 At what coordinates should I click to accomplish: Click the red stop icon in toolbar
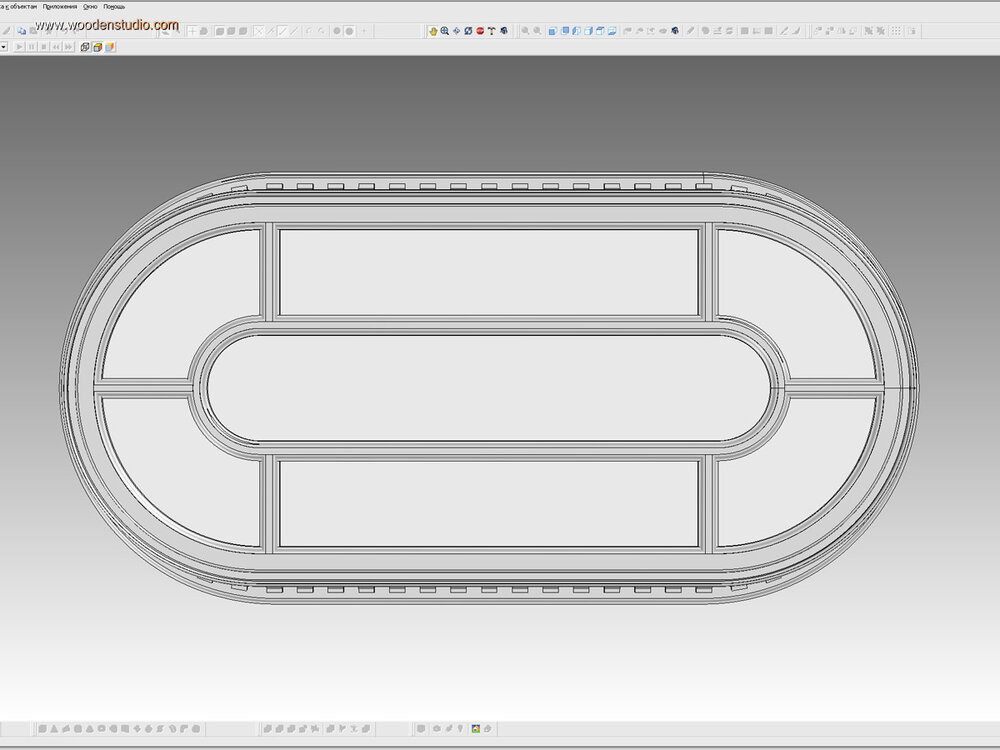tap(480, 31)
